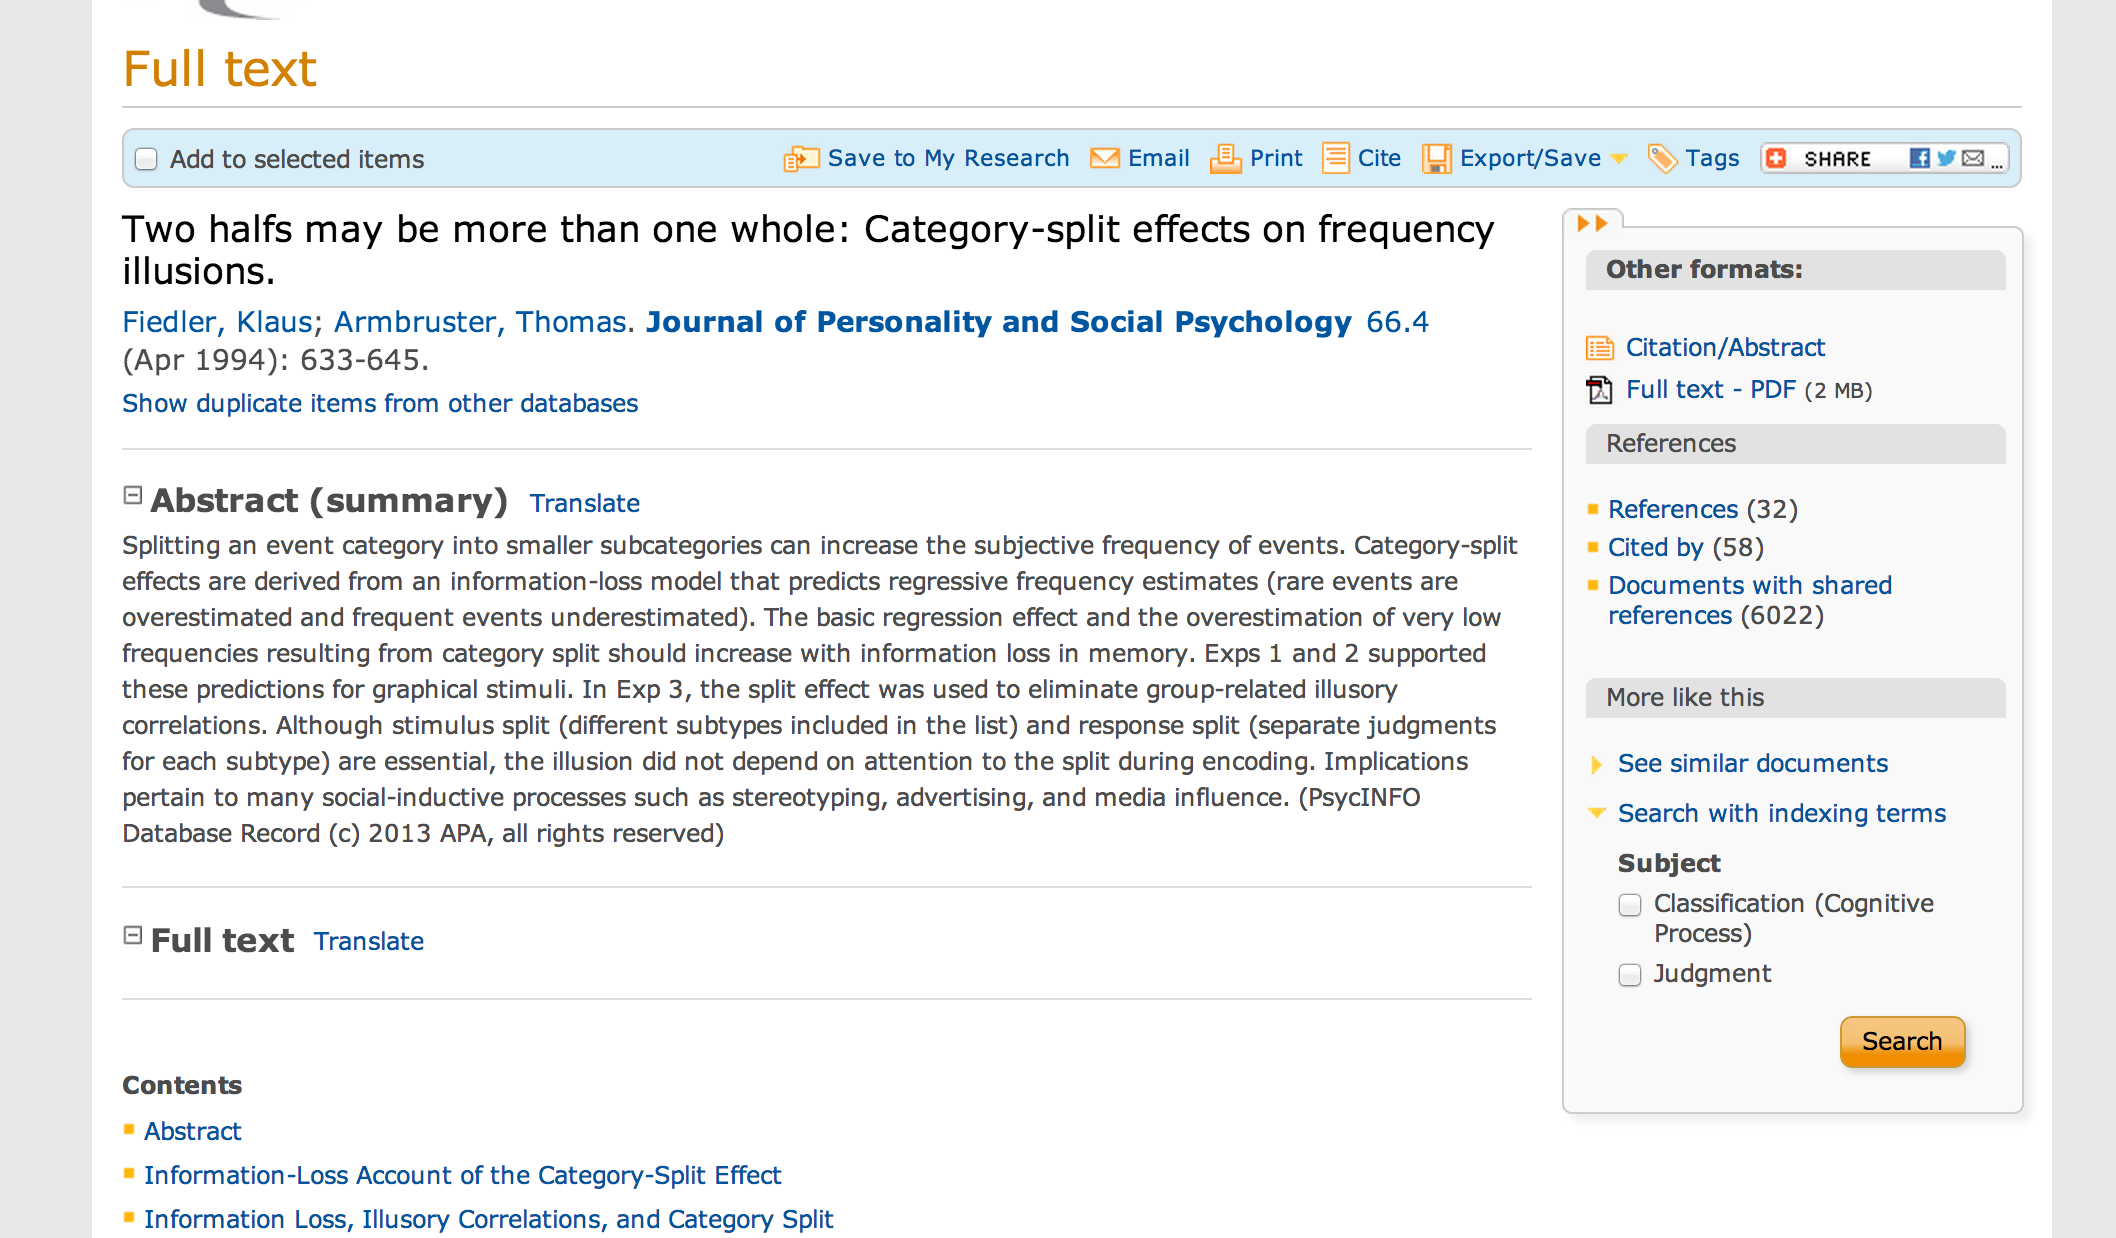Open the Export/Save dropdown arrow
This screenshot has height=1238, width=2116.
pyautogui.click(x=1620, y=159)
